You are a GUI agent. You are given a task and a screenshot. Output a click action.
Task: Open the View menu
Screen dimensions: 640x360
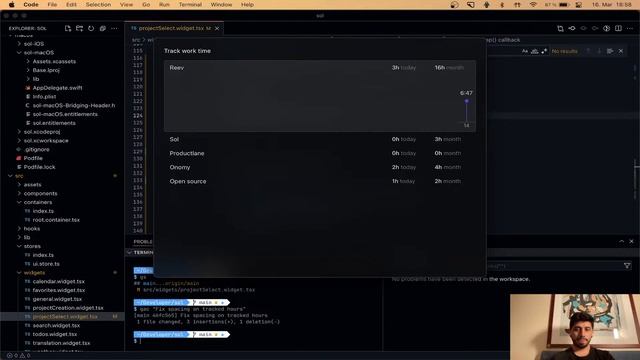tap(126, 4)
